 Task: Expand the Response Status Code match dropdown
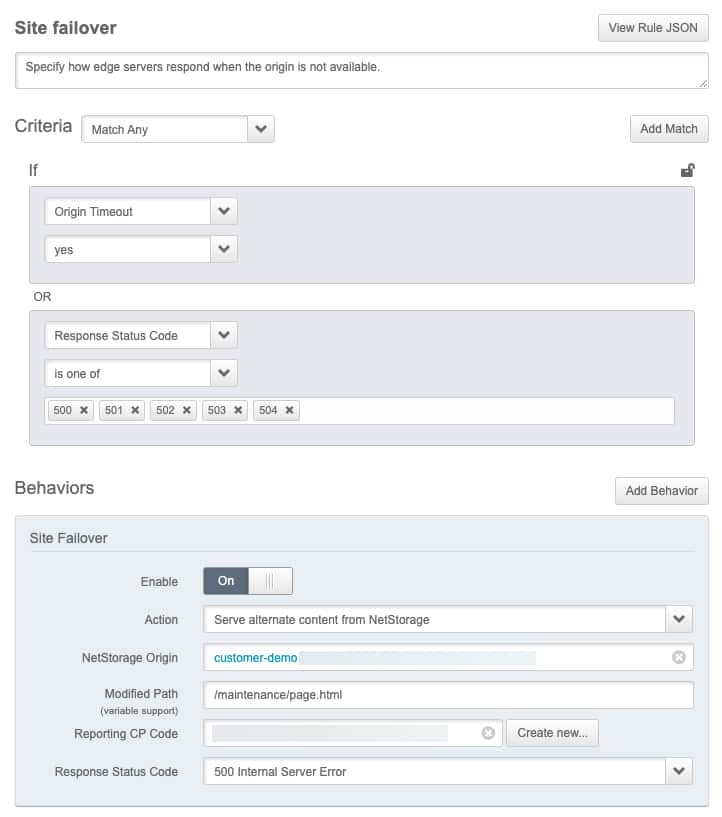224,335
